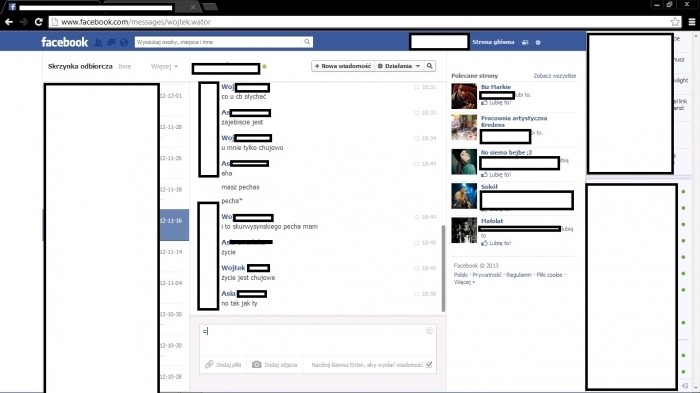
Task: Click the Nowa wiadomość button
Action: tap(343, 66)
